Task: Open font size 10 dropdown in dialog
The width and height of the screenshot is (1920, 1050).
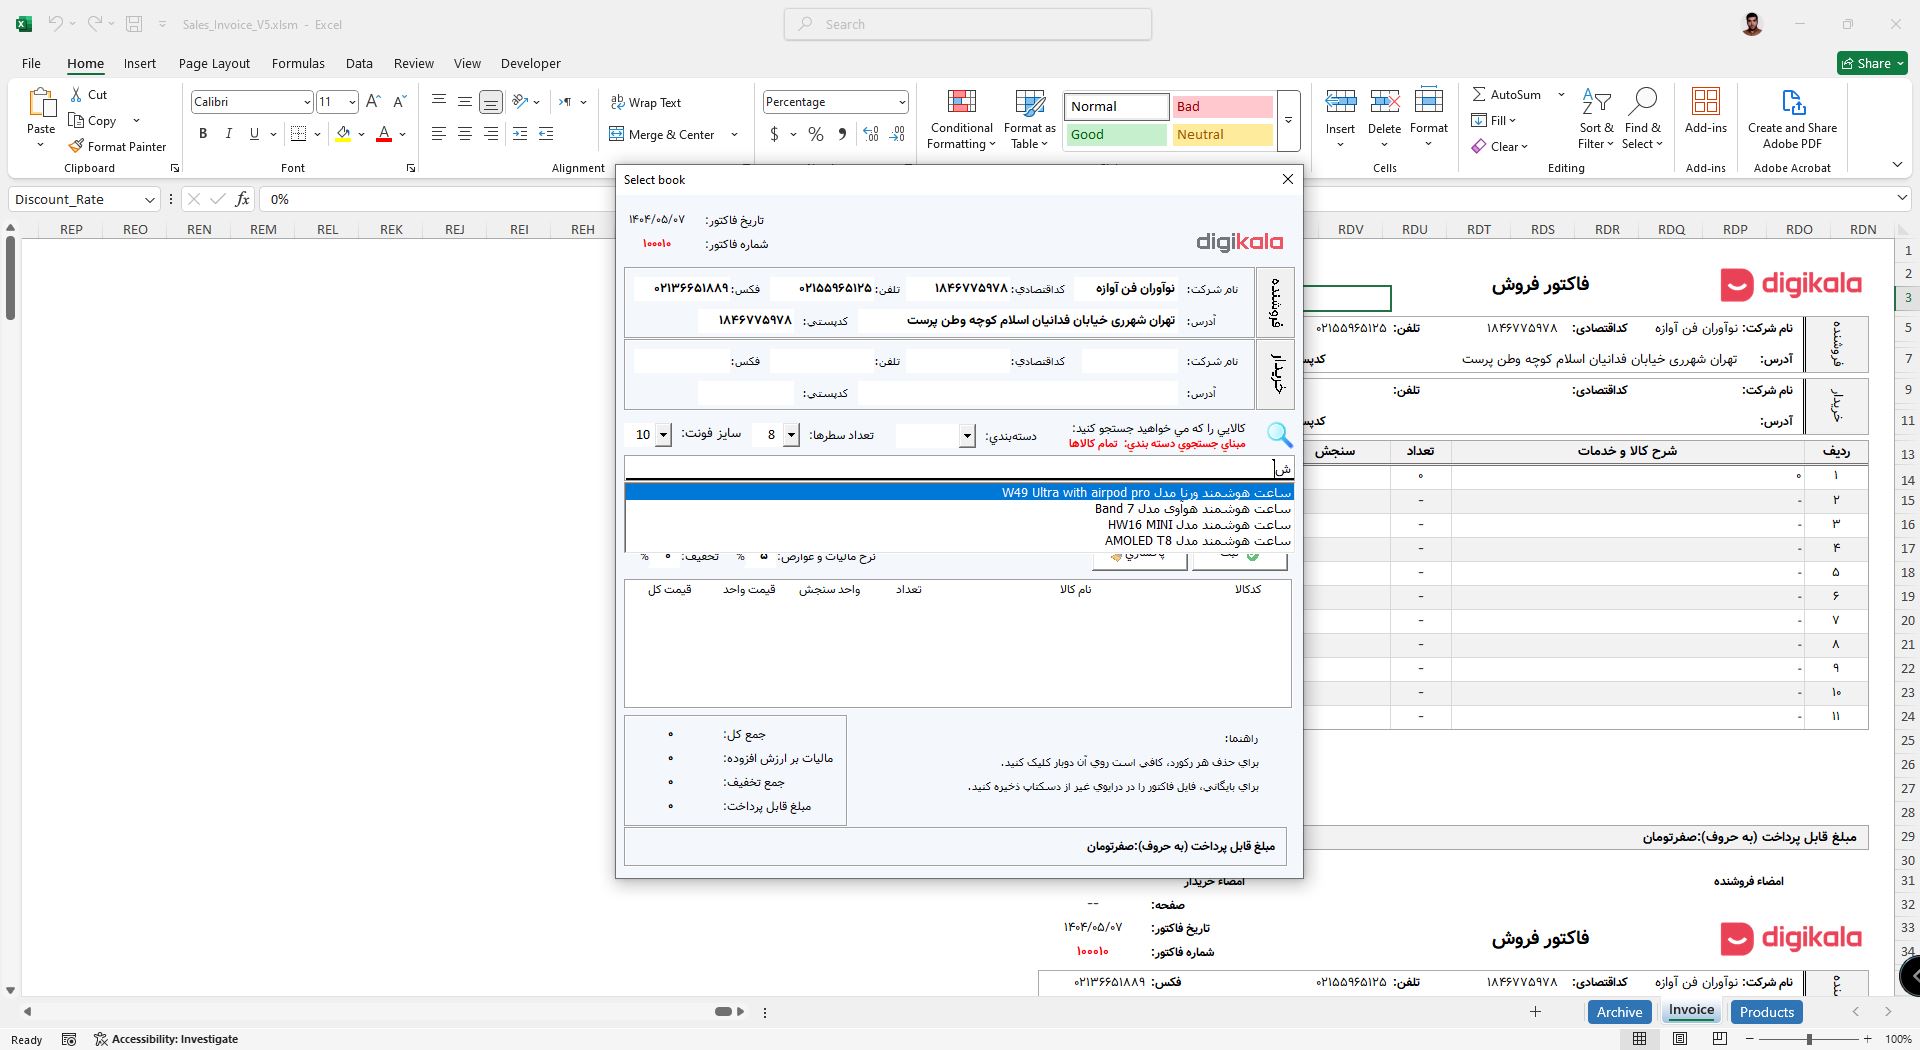Action: click(x=663, y=435)
